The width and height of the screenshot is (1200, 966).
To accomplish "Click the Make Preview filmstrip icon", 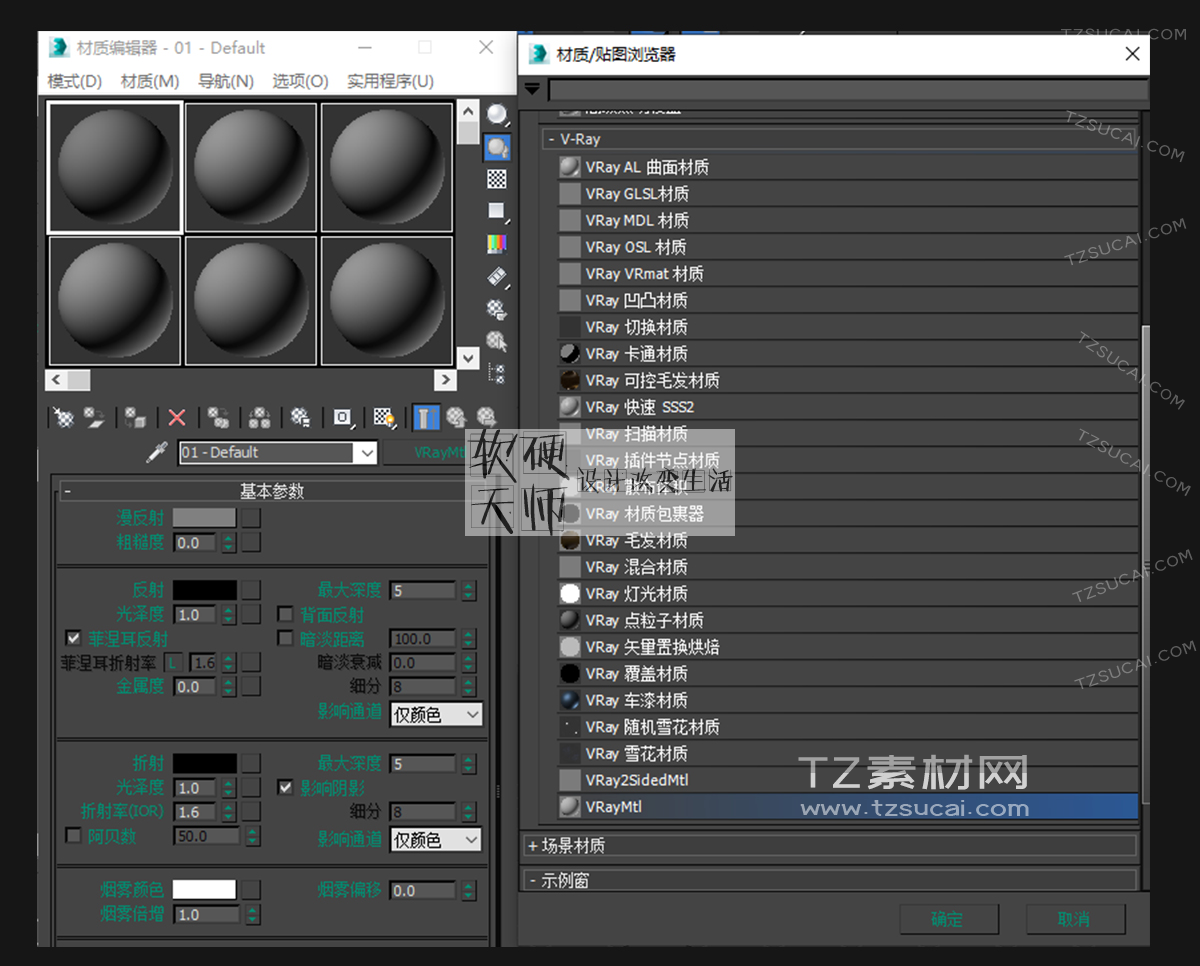I will (x=497, y=276).
